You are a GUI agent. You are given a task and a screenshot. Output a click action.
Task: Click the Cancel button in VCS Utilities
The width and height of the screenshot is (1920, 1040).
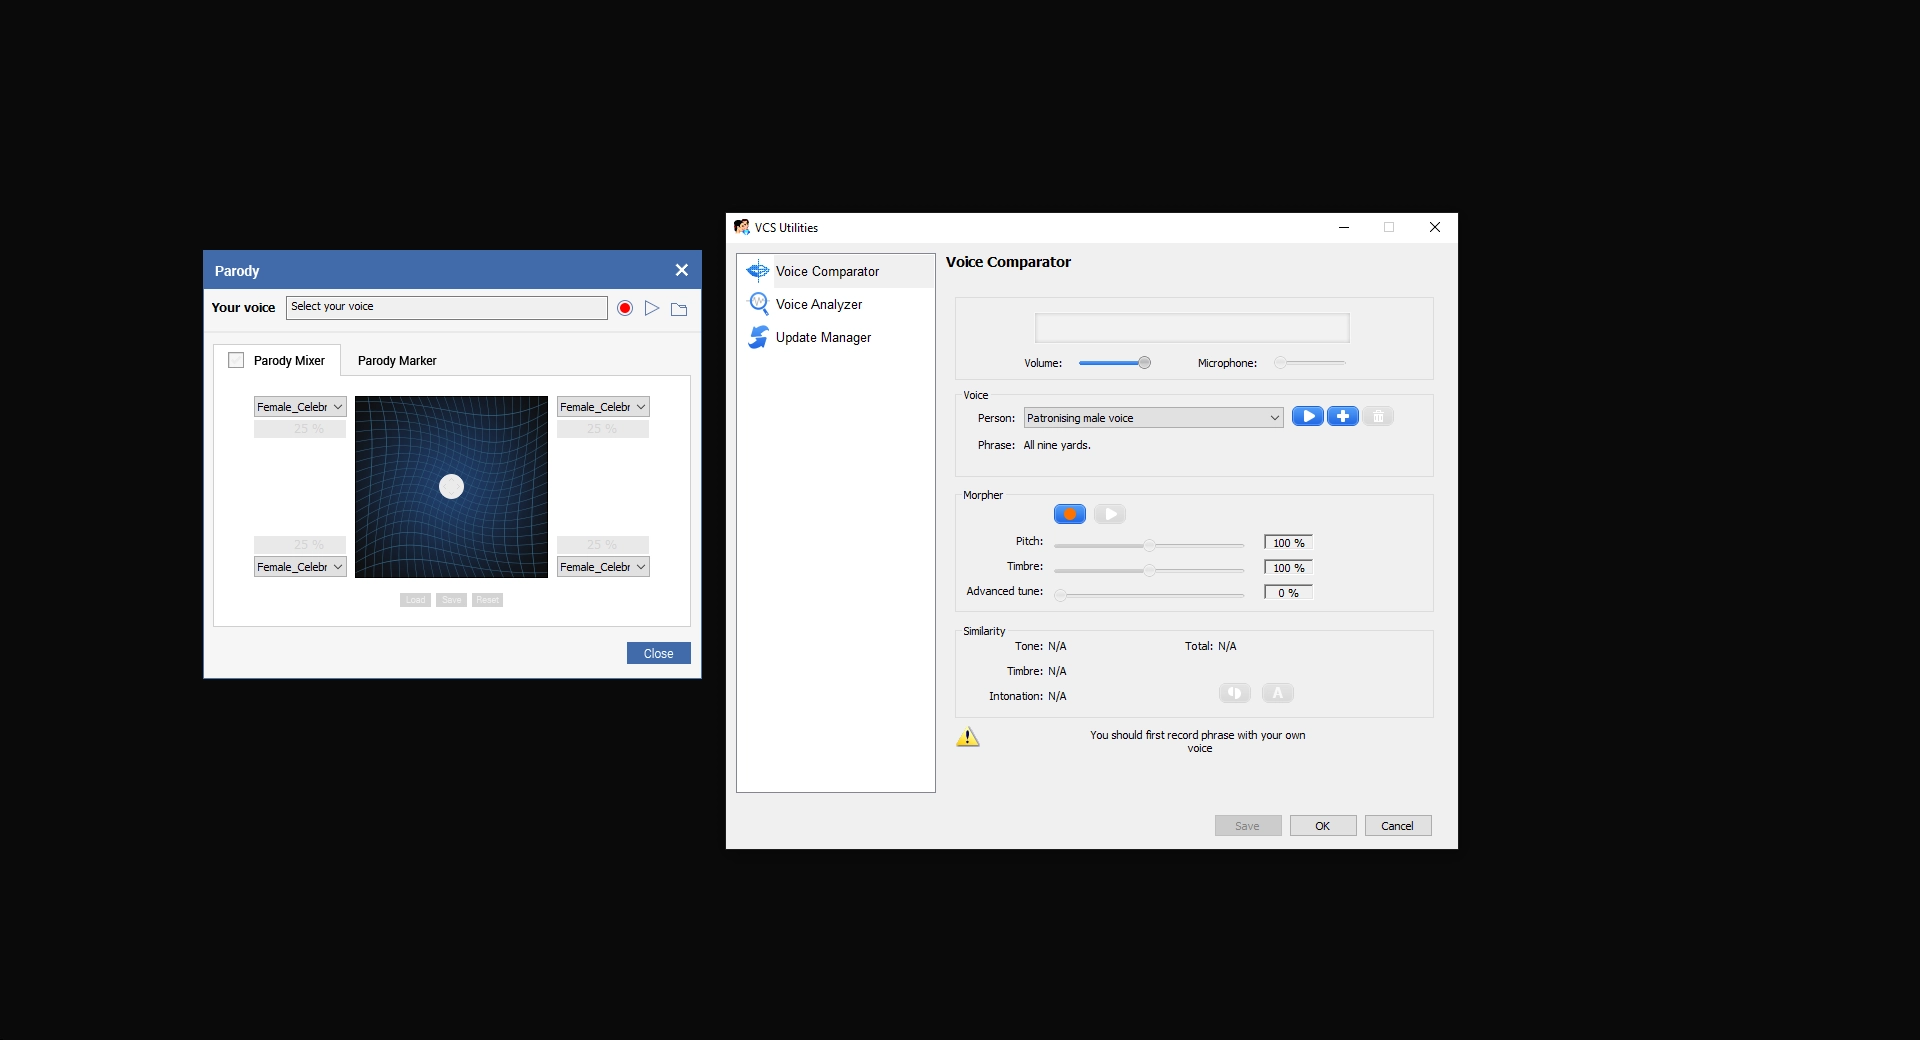[x=1397, y=825]
